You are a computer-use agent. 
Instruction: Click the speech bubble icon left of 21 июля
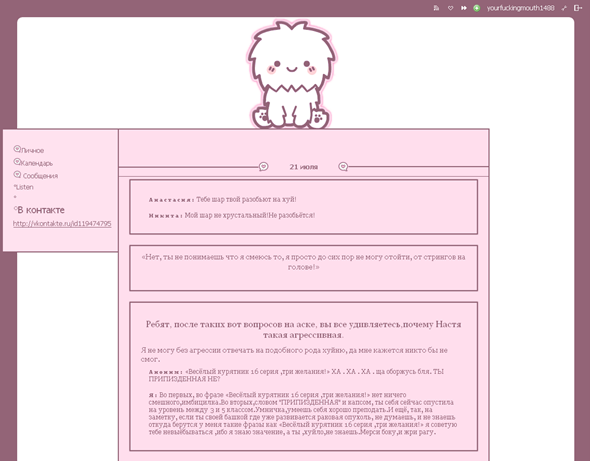pyautogui.click(x=264, y=166)
